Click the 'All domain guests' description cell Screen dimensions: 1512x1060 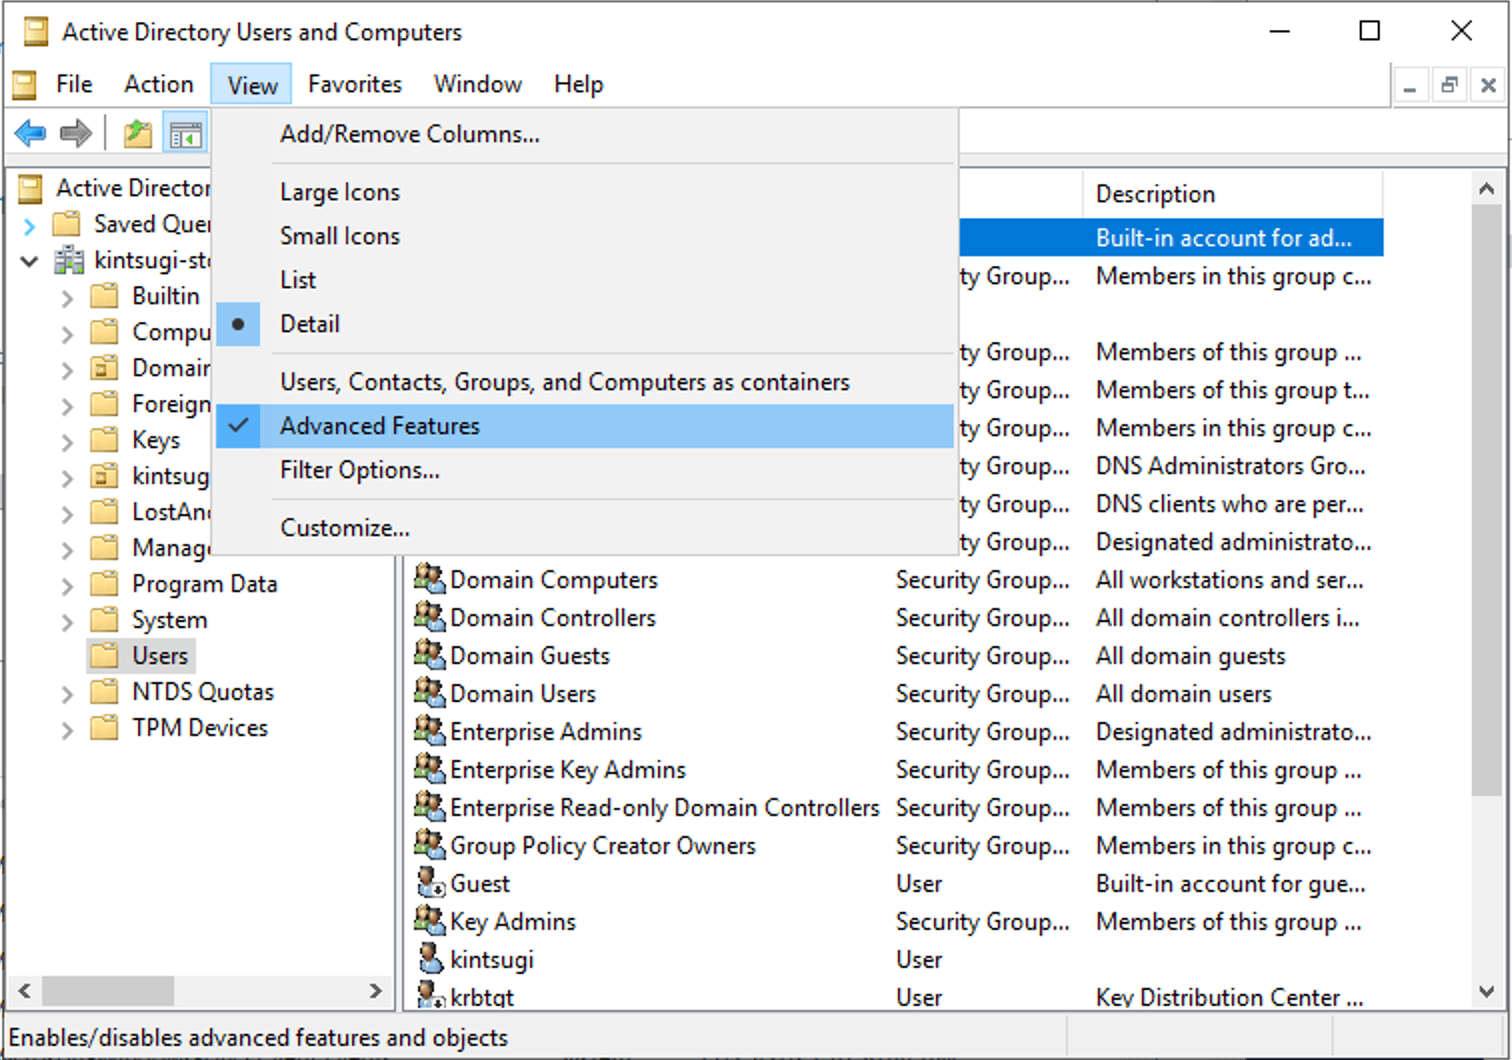point(1191,656)
